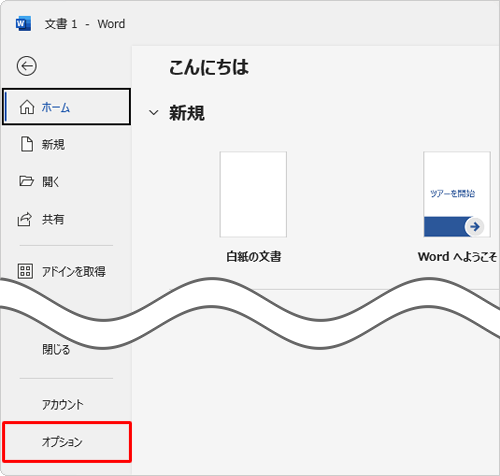Open the アカウント page
This screenshot has height=476, width=500.
[x=66, y=404]
